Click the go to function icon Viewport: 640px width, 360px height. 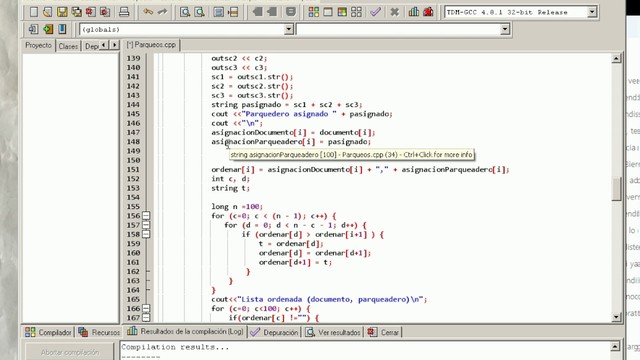click(218, 12)
